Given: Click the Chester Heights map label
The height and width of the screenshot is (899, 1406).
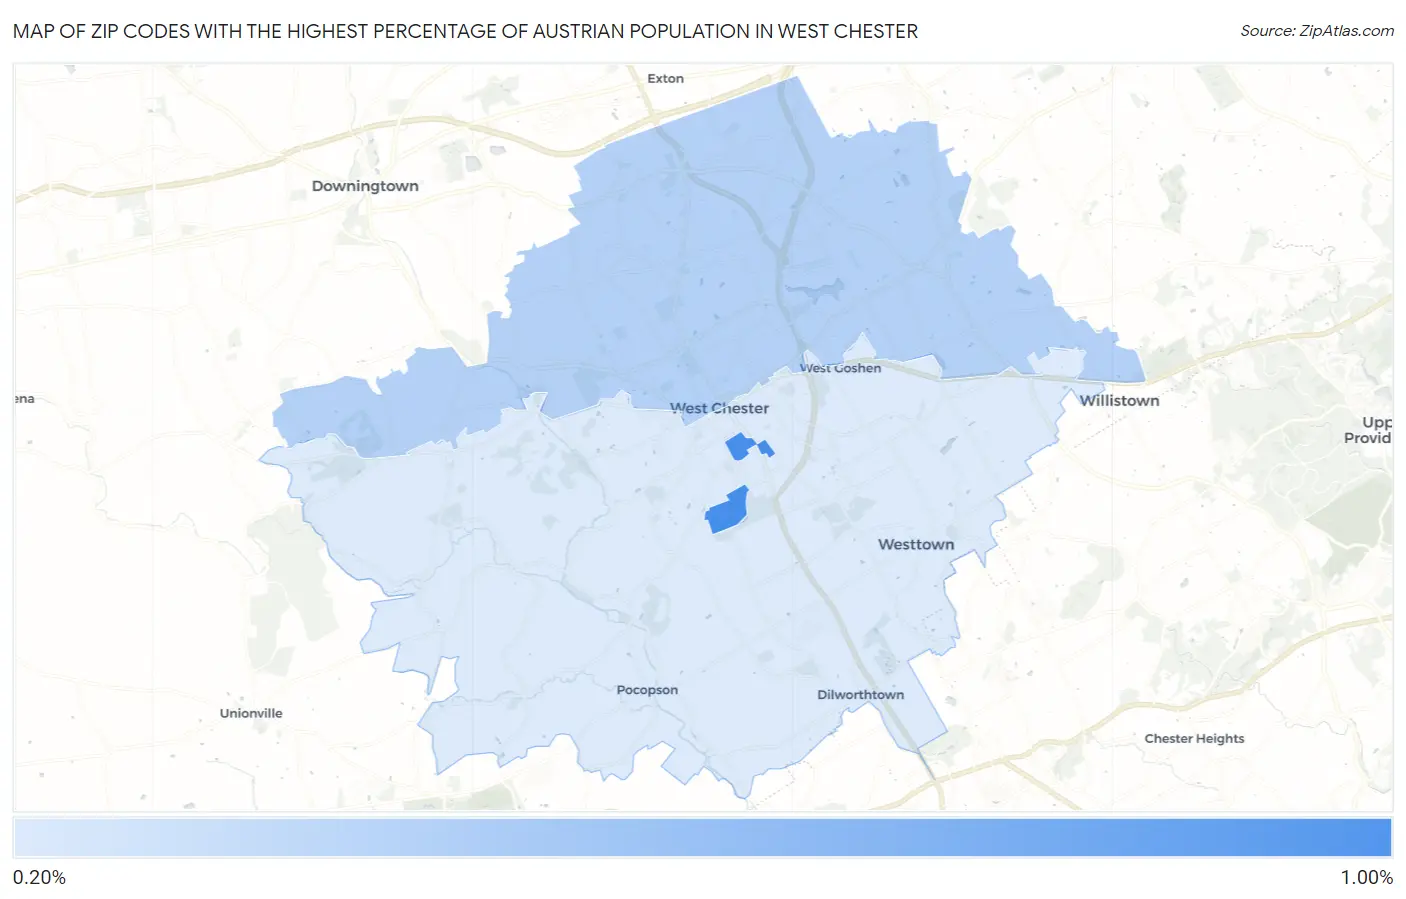Looking at the screenshot, I should point(1194,739).
